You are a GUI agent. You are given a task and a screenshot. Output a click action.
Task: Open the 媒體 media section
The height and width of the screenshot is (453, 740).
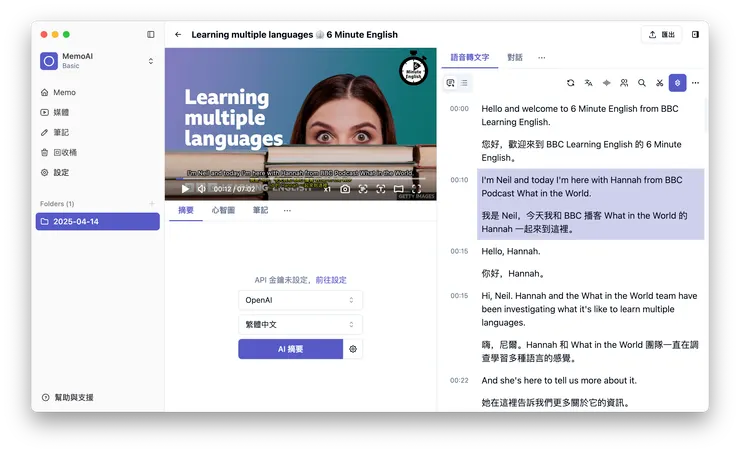coord(98,112)
